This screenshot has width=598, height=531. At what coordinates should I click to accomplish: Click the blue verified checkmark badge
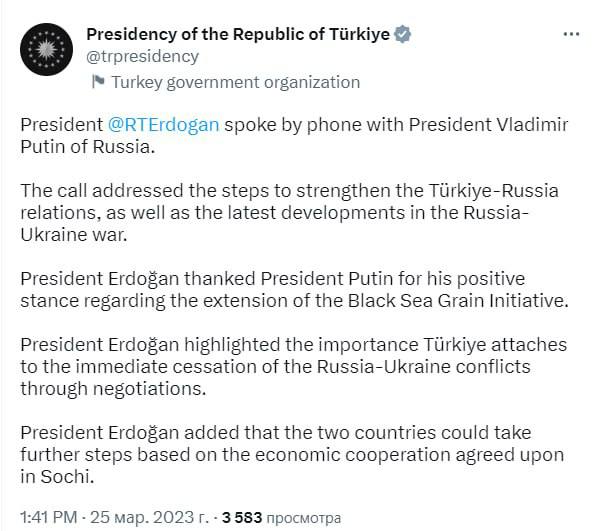[402, 34]
